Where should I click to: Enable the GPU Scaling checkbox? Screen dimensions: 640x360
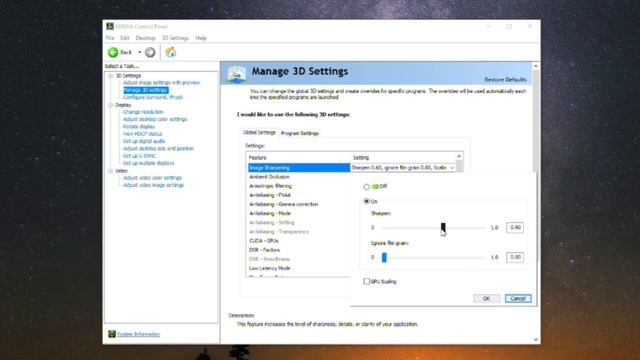(x=367, y=281)
